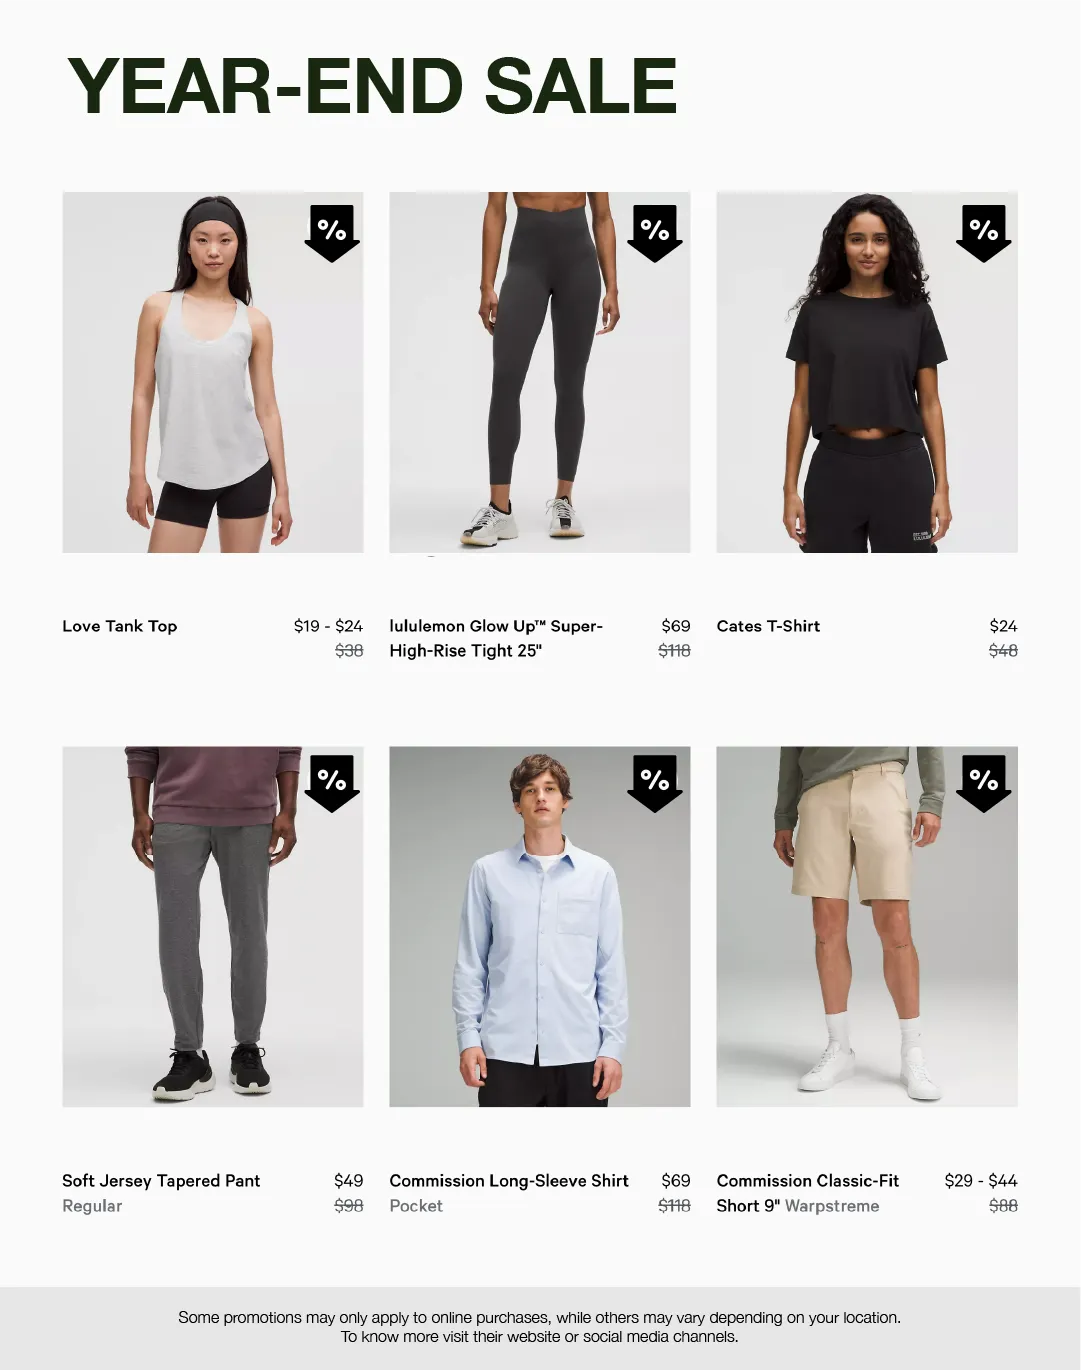Click the discount badge on Love Tank Top
Screen dimensions: 1081x1370
[x=332, y=233]
